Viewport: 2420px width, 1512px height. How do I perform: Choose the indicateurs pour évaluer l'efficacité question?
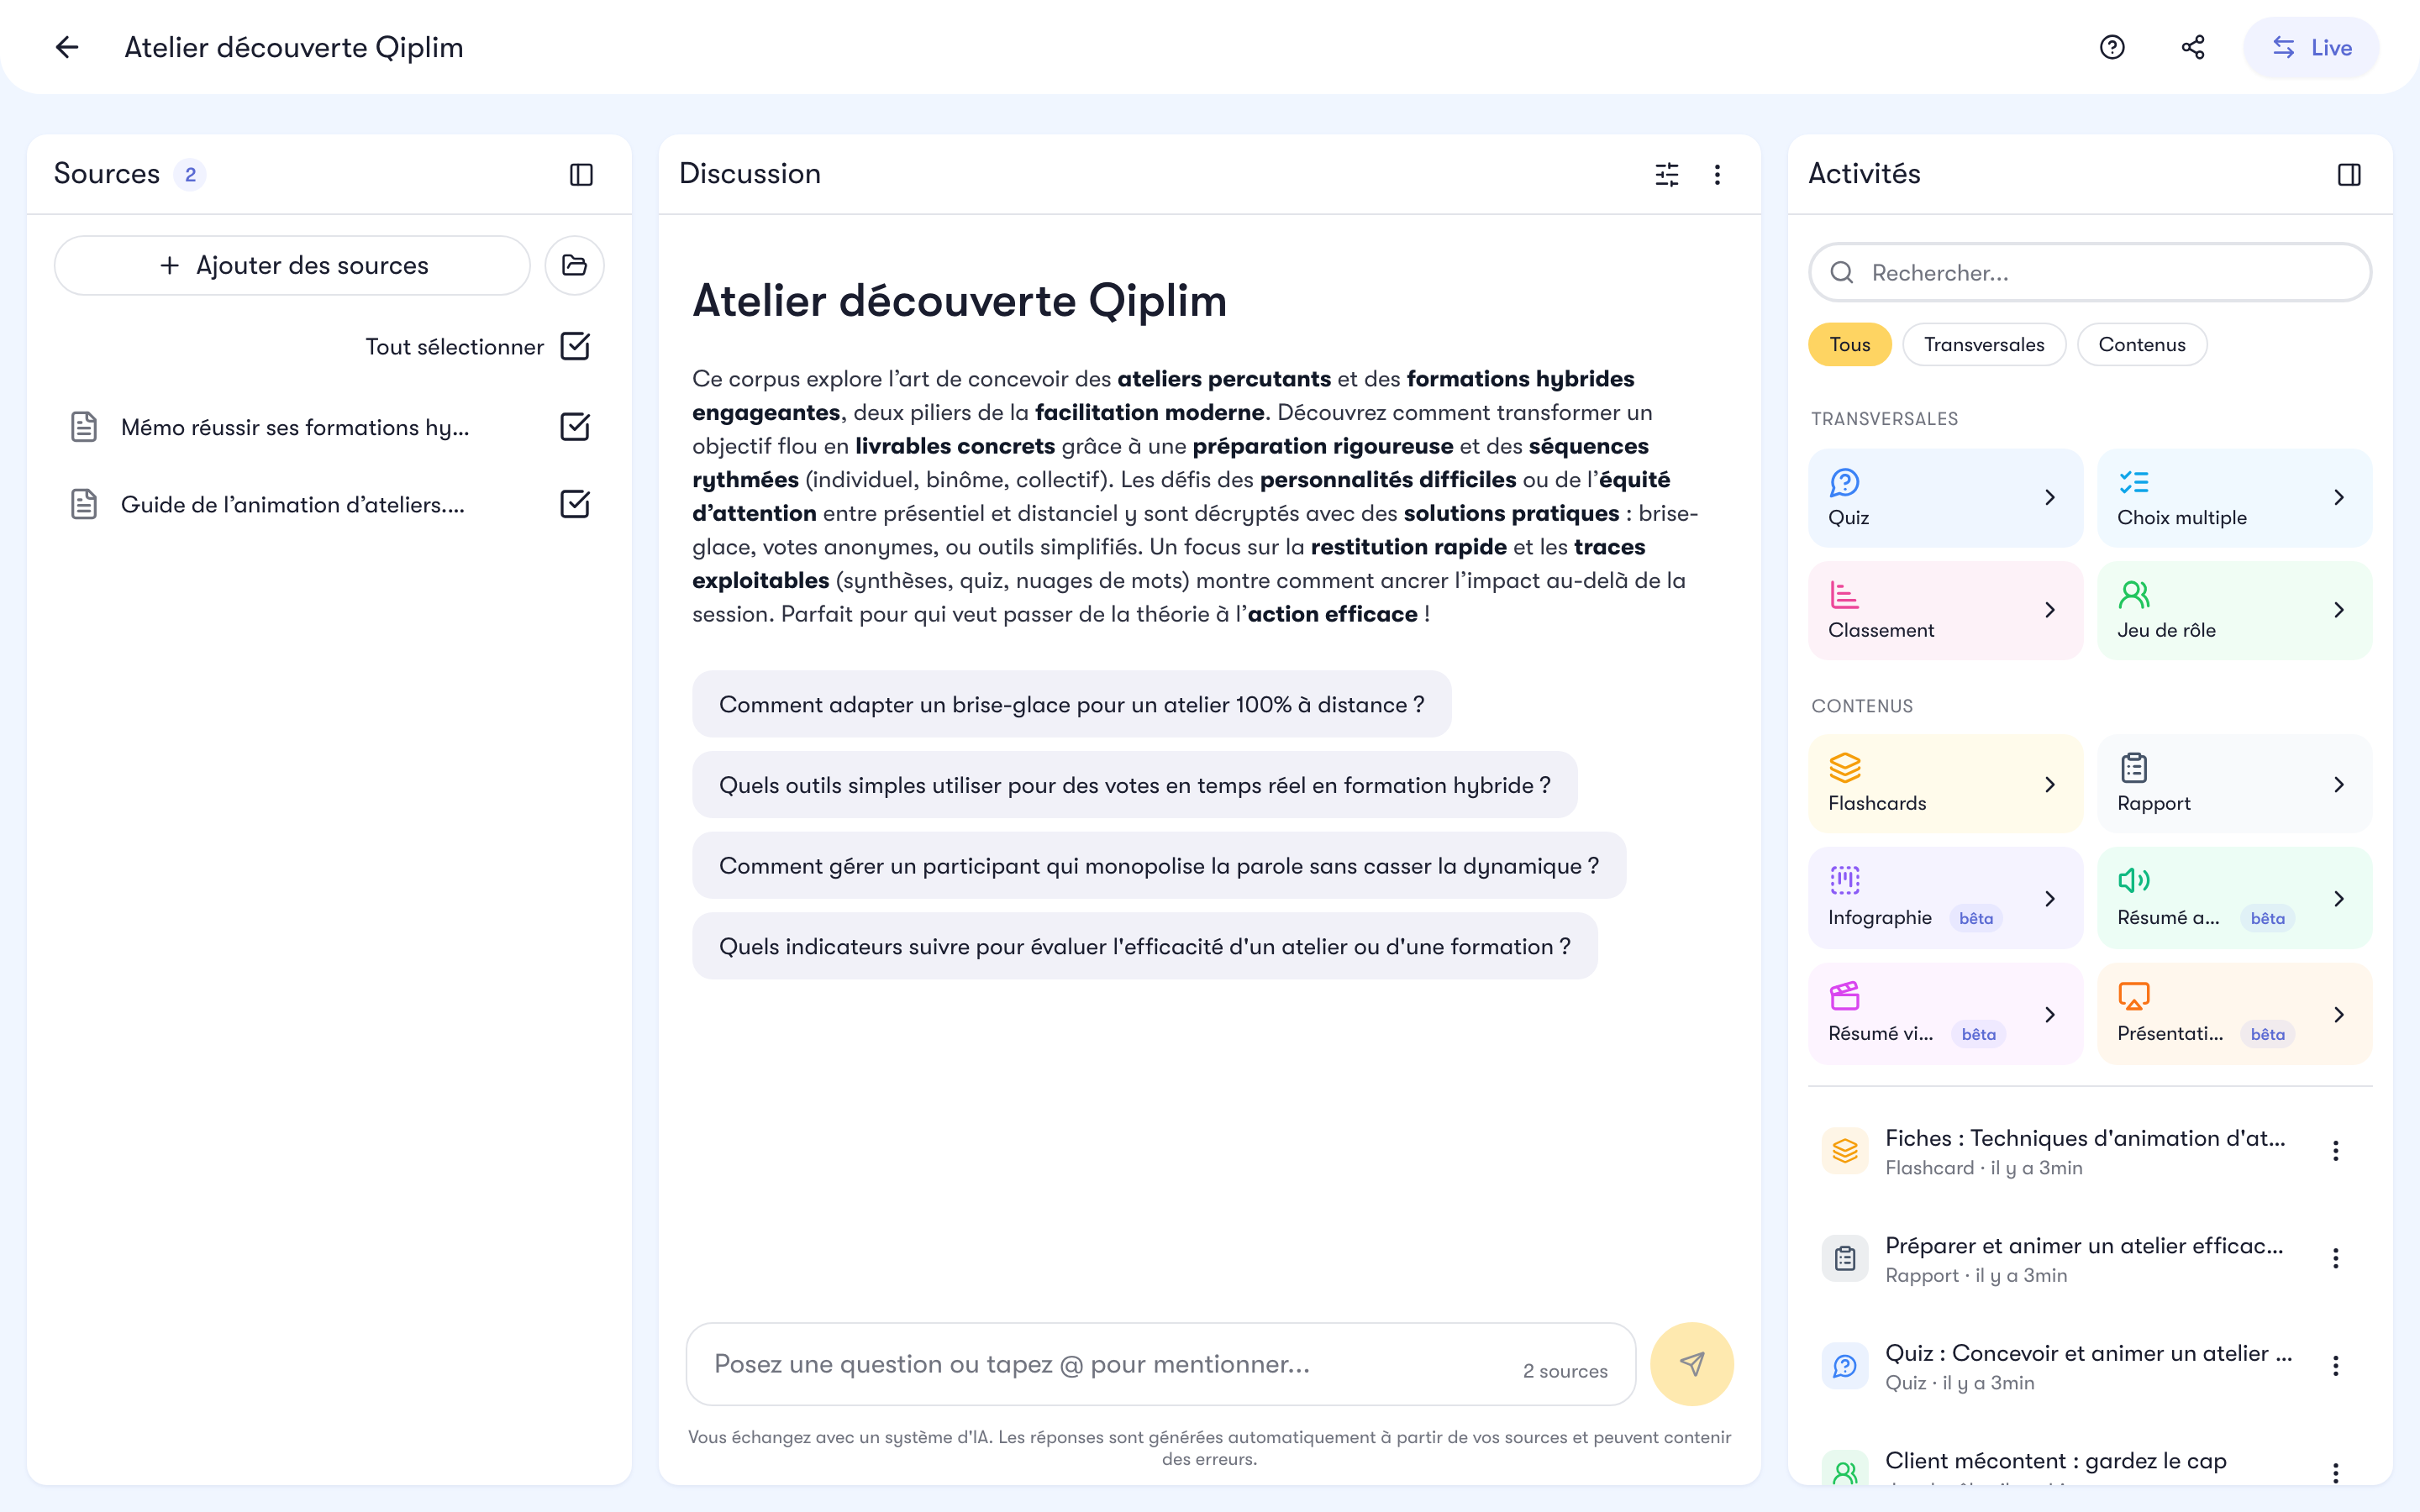point(1144,946)
